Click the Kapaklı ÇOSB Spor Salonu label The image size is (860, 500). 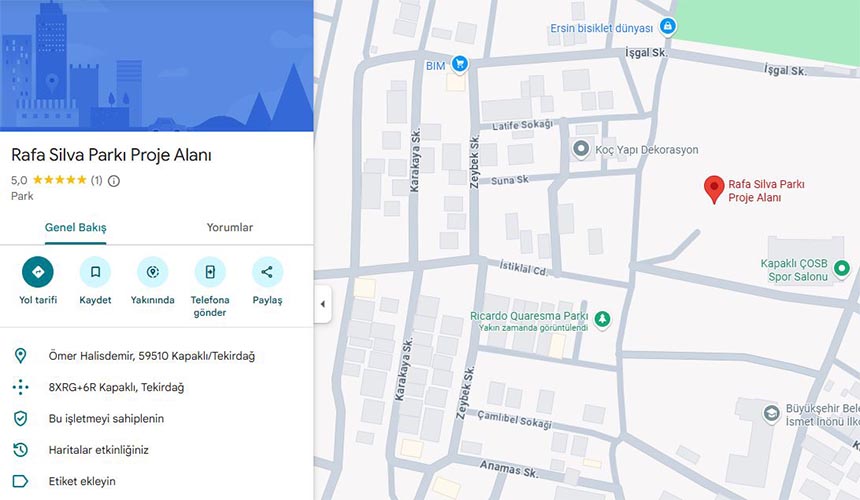(x=794, y=270)
